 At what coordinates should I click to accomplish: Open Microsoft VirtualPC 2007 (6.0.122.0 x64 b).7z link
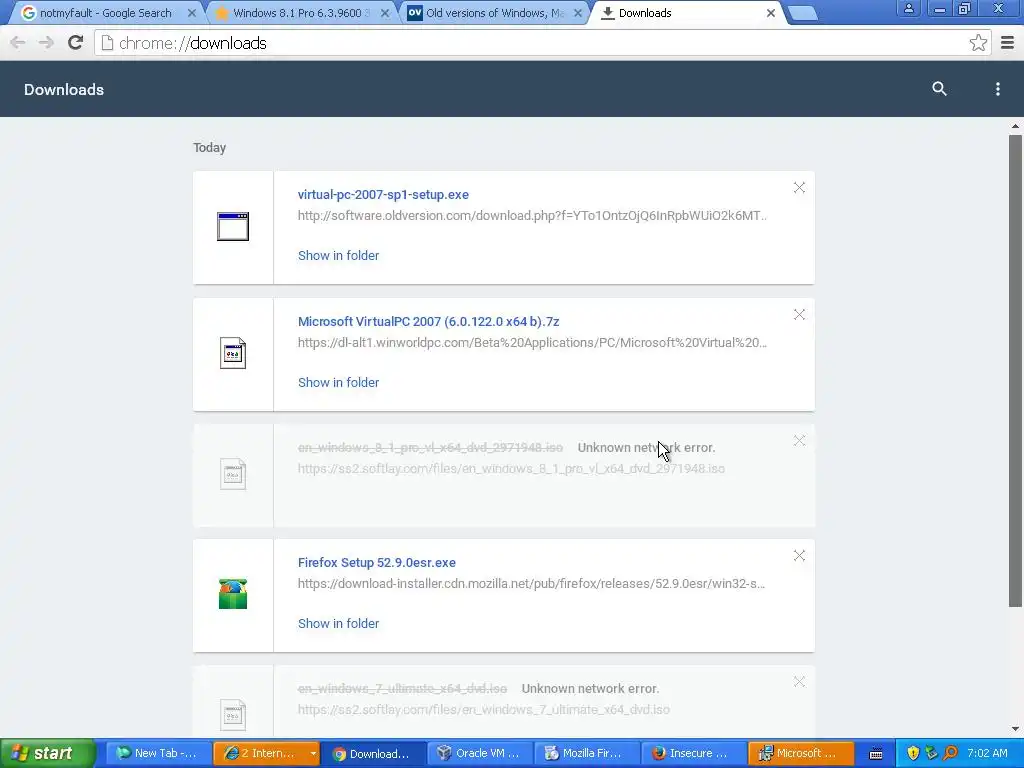click(428, 321)
